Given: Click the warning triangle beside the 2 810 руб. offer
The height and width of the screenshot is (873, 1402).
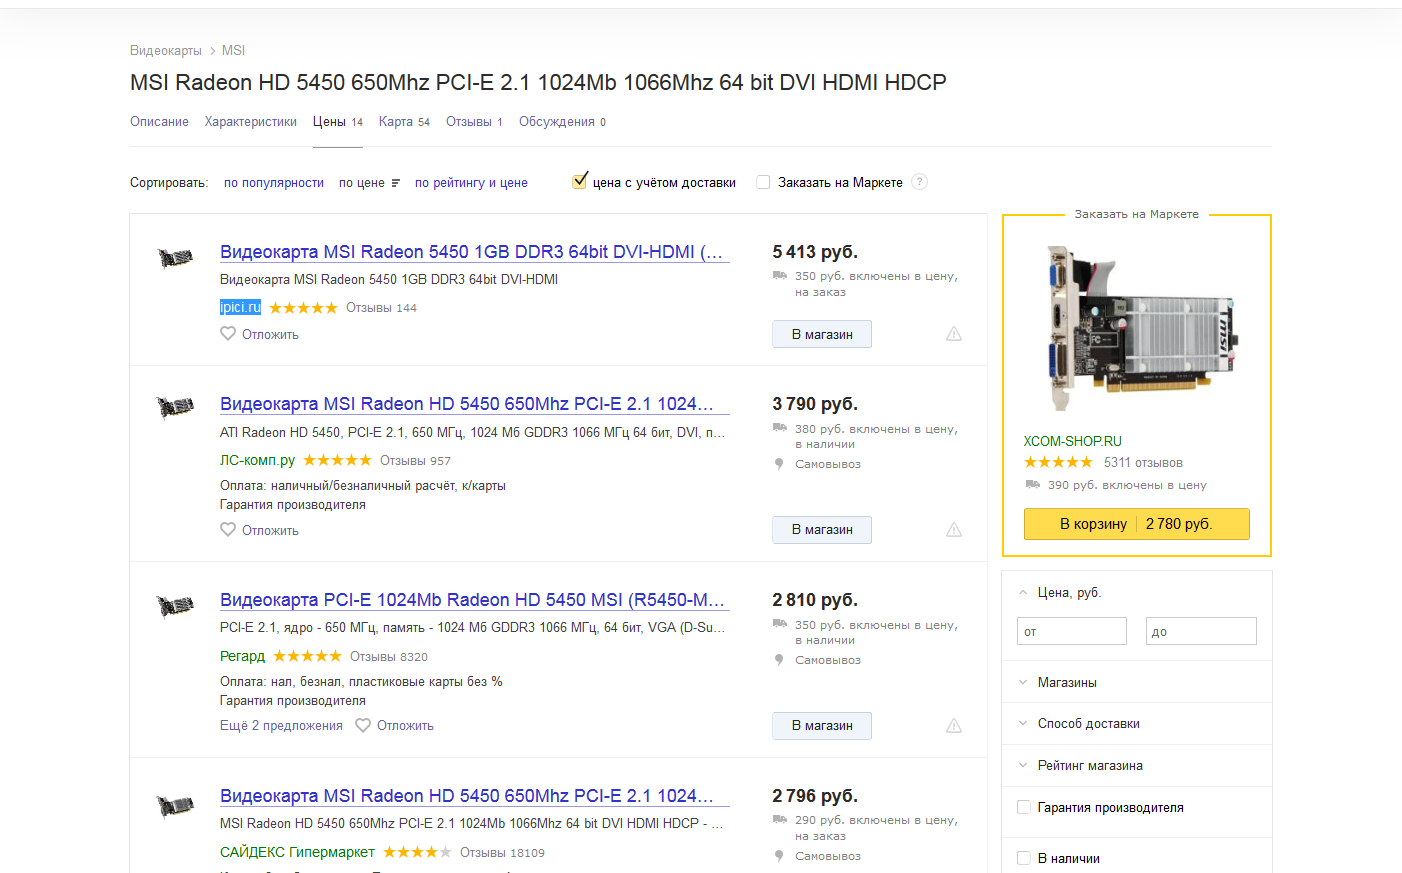Looking at the screenshot, I should (954, 726).
